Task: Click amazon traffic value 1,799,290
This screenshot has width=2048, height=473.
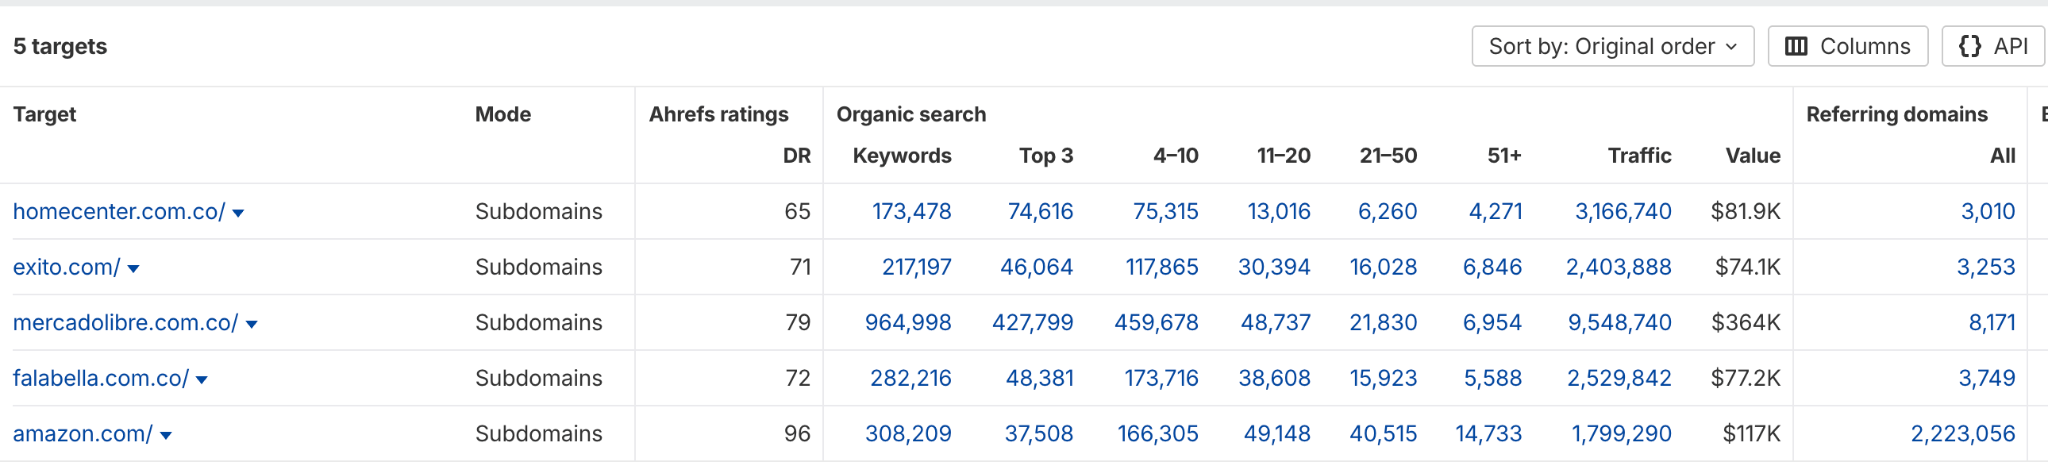Action: point(1621,433)
